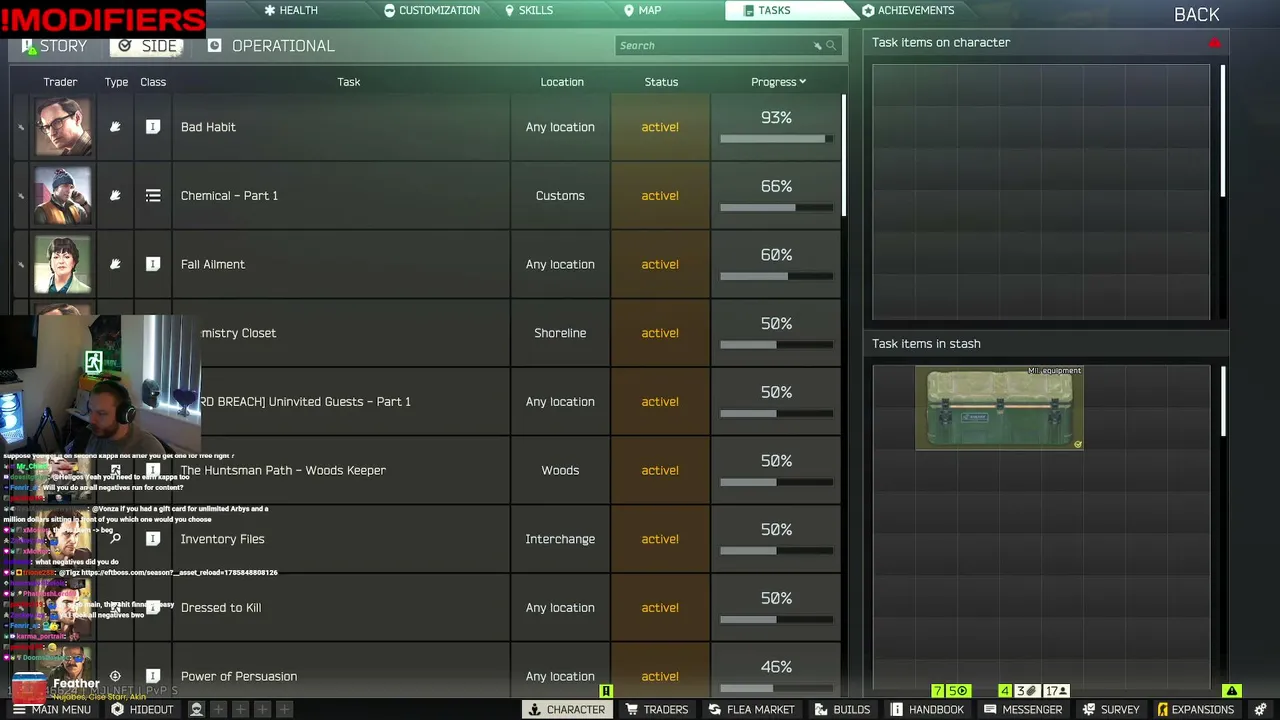Click the Bad Habit 93% progress bar
Image resolution: width=1280 pixels, height=720 pixels.
[x=776, y=139]
